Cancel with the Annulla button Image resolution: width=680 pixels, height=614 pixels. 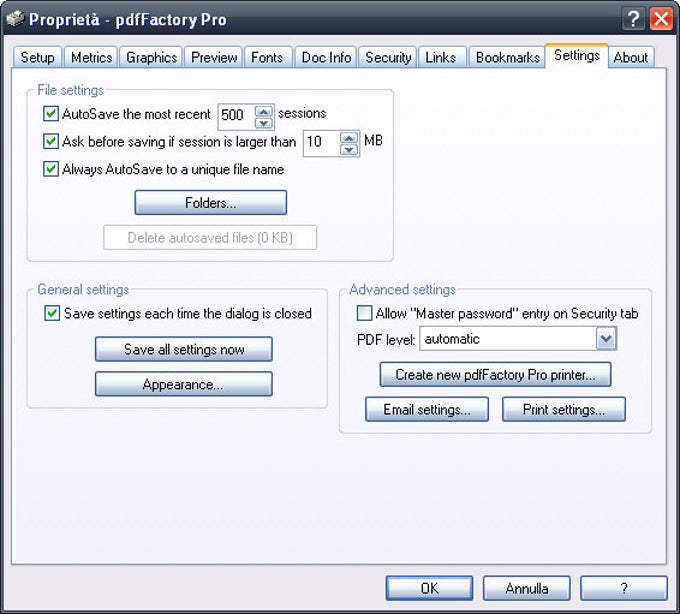tap(526, 588)
